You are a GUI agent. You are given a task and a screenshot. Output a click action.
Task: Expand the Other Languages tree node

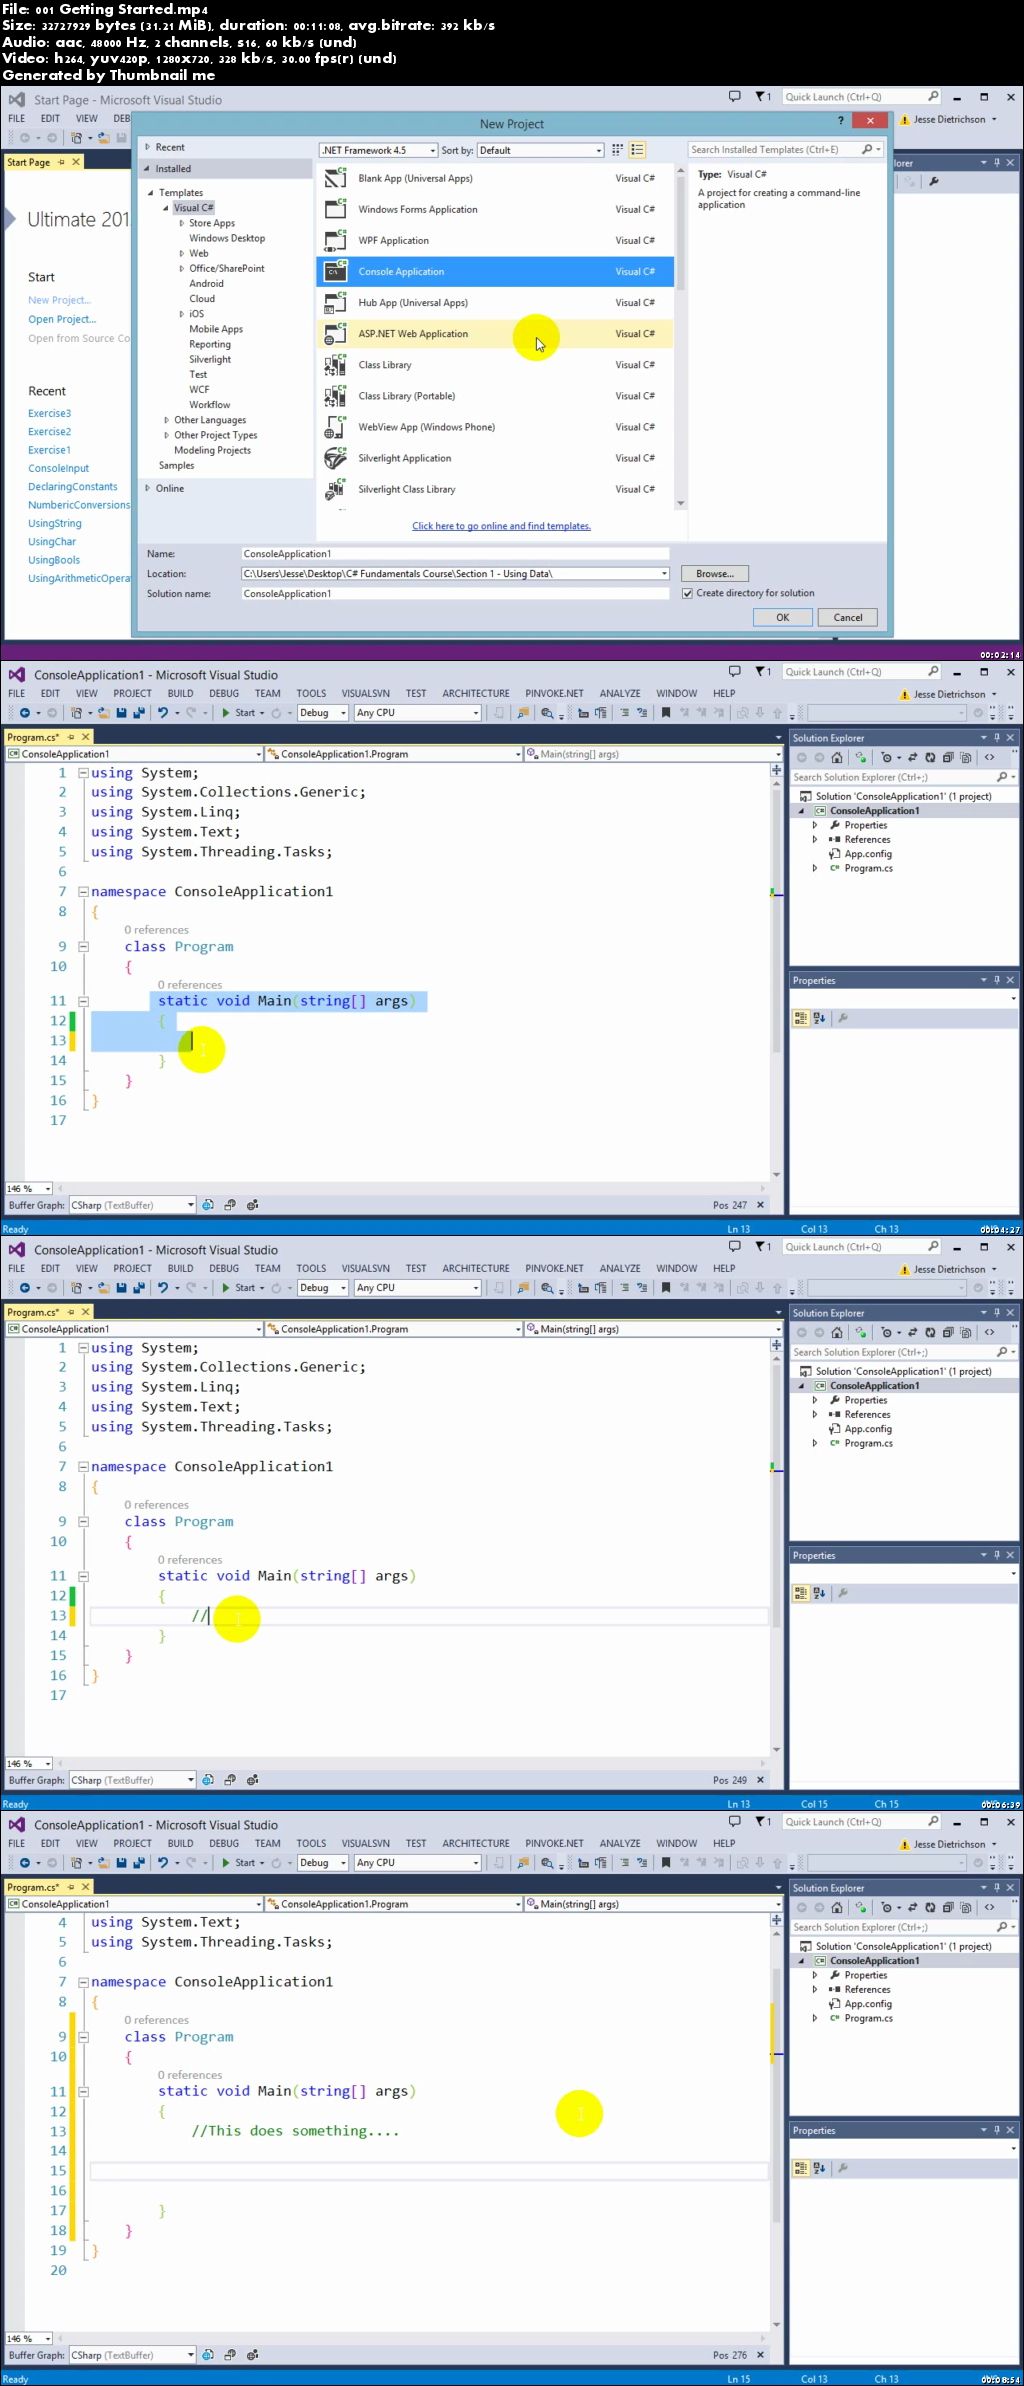(166, 420)
